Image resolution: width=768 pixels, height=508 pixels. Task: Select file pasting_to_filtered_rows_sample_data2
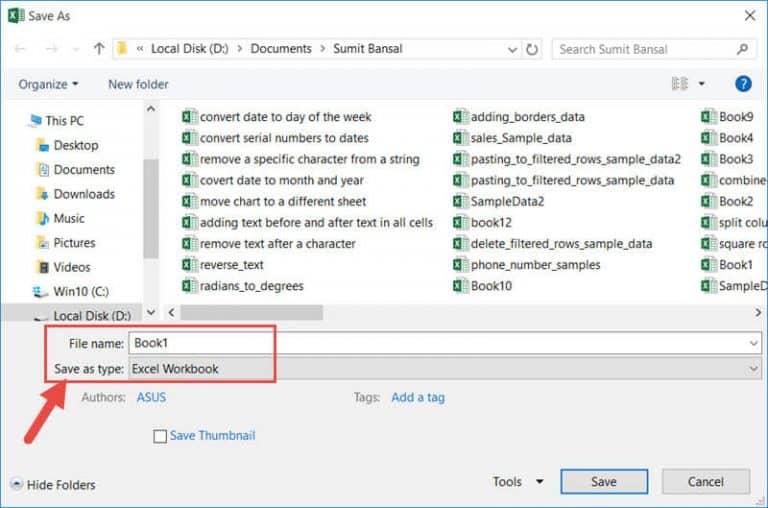567,159
